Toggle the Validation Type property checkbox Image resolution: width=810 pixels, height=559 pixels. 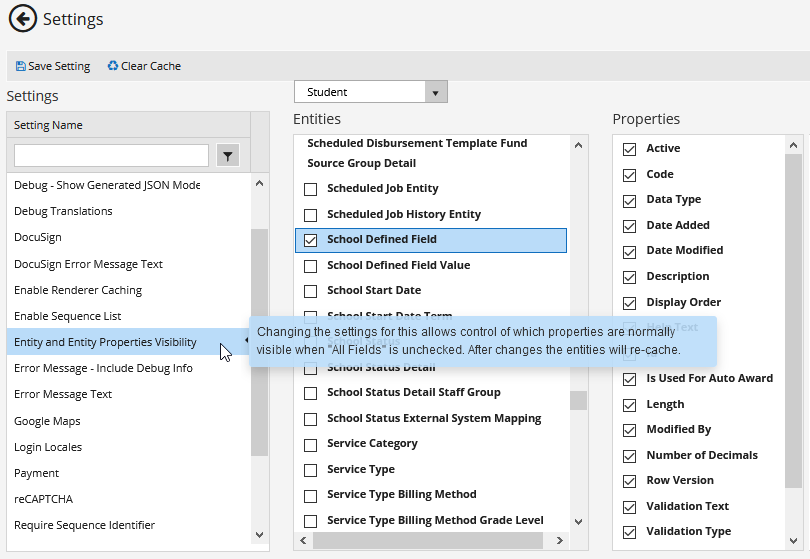coord(629,532)
